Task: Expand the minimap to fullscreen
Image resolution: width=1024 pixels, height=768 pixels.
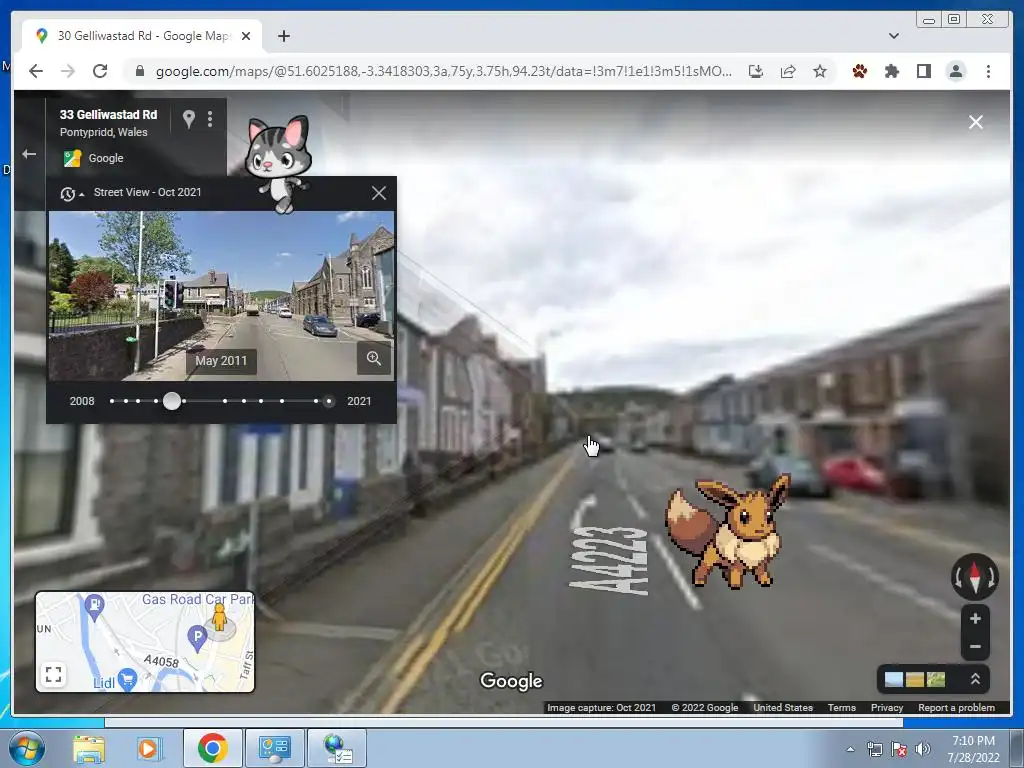Action: 54,673
